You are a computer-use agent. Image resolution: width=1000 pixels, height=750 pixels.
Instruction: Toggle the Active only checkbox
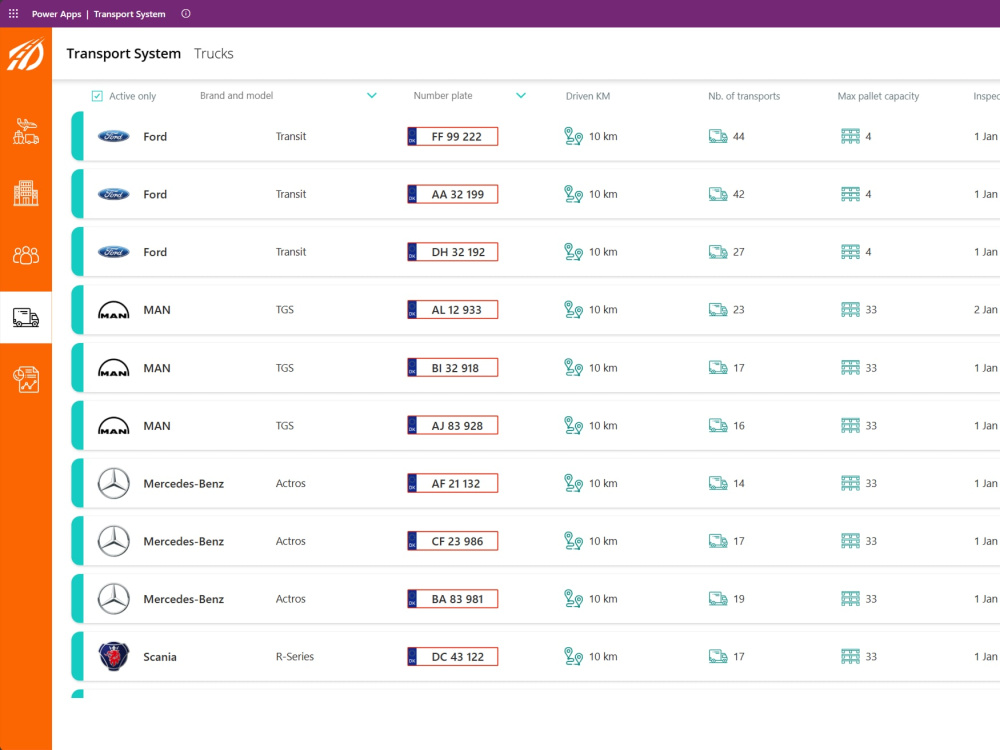[97, 96]
